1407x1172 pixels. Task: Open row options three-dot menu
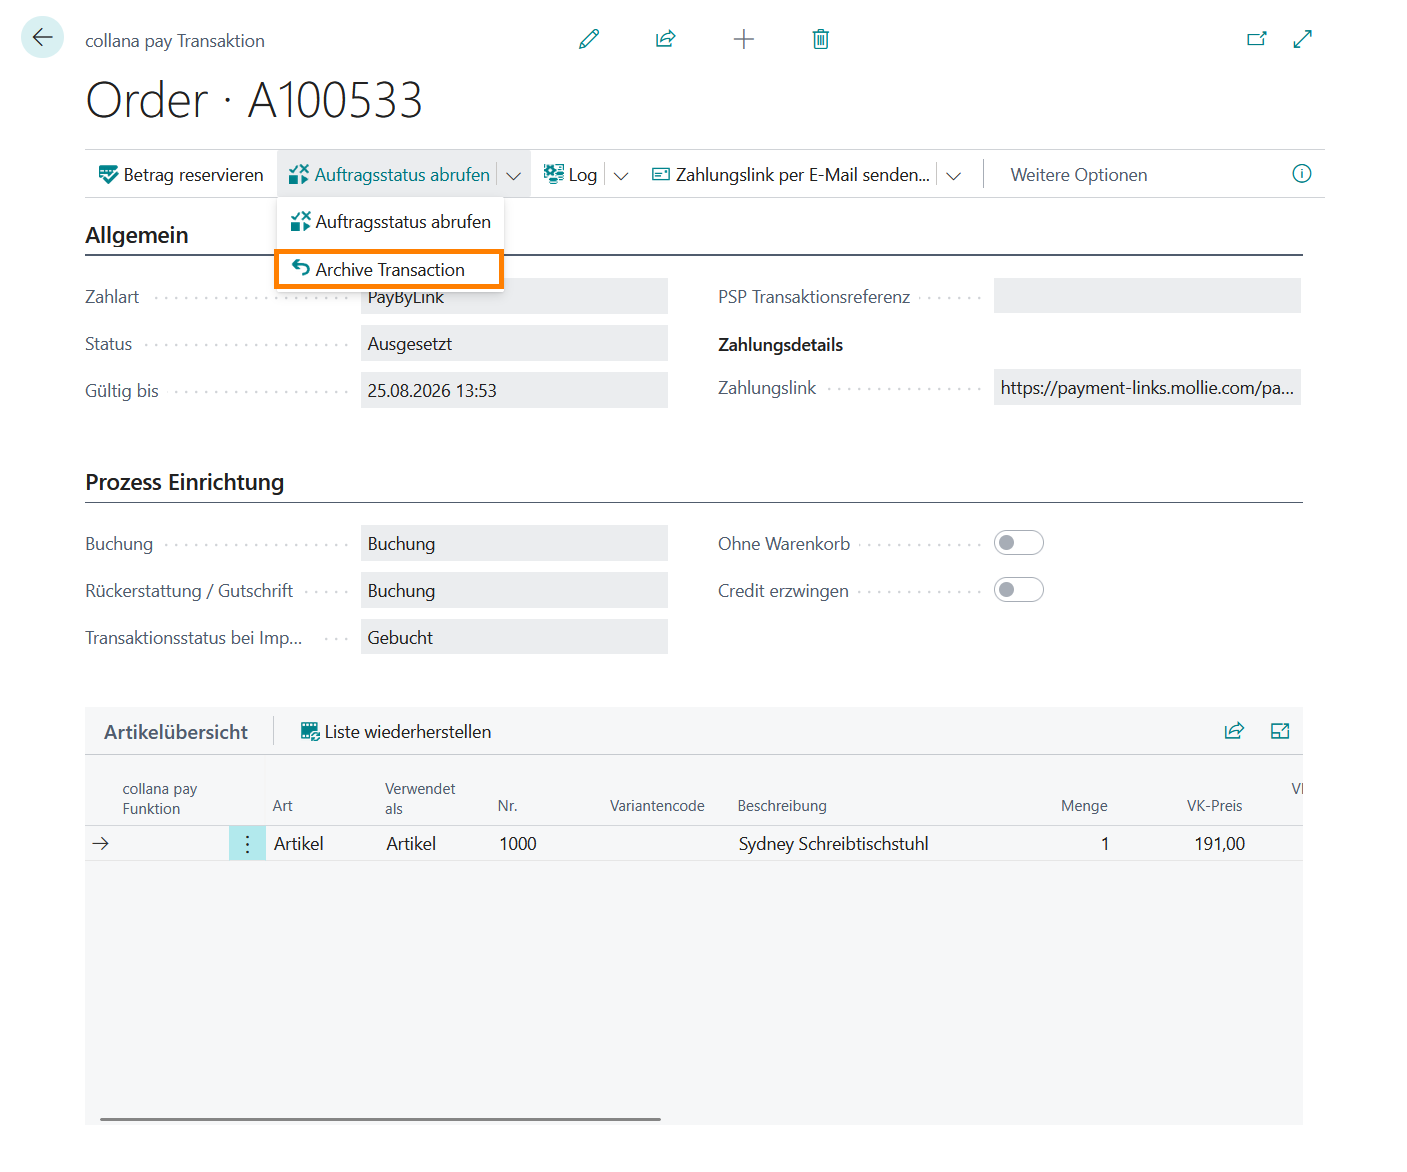247,844
